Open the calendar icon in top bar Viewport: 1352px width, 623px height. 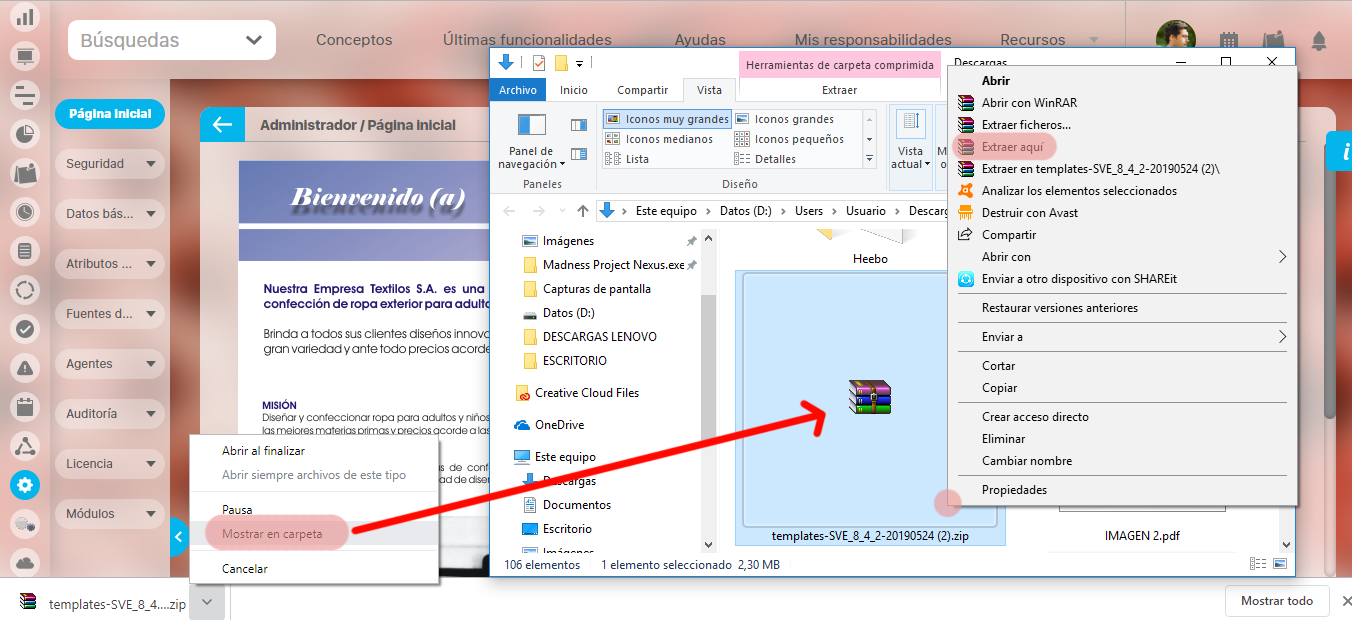click(x=1229, y=41)
